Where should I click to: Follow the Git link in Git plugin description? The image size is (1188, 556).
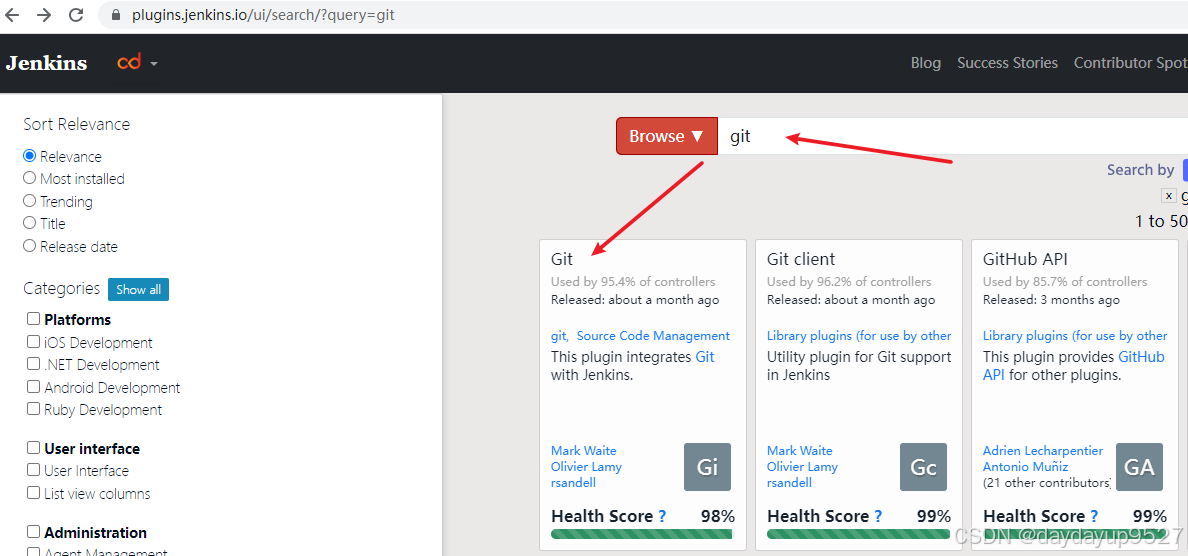click(x=705, y=357)
